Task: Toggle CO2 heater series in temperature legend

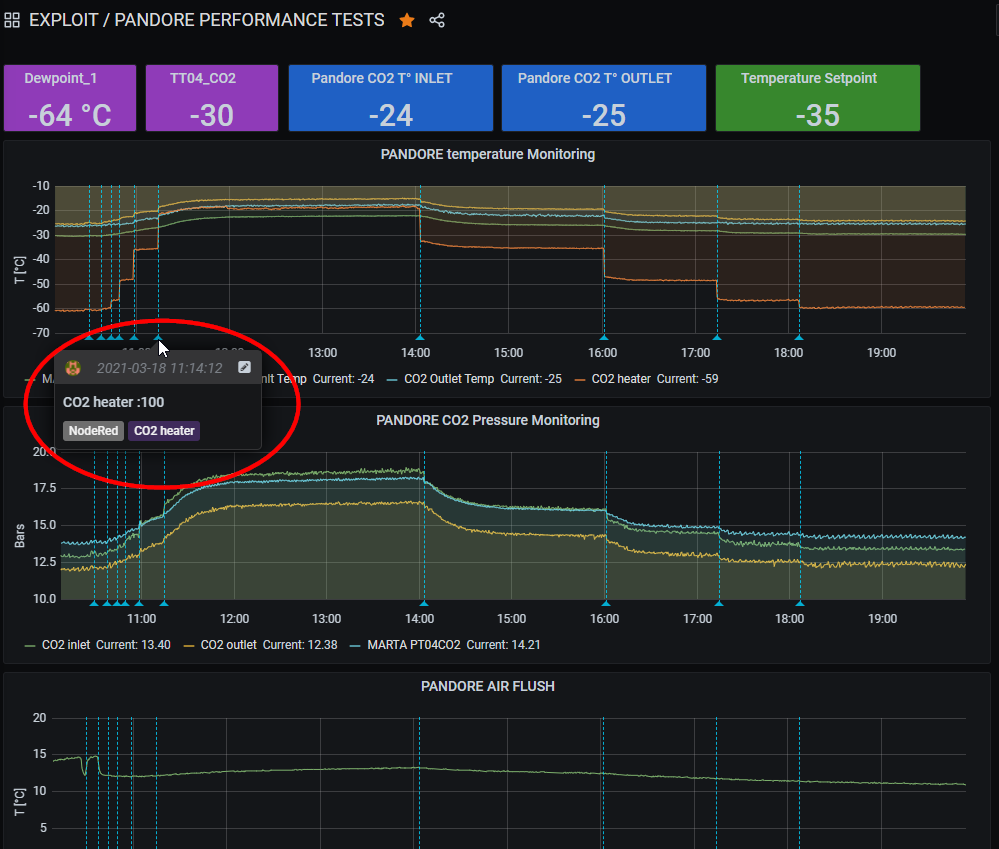Action: point(621,379)
